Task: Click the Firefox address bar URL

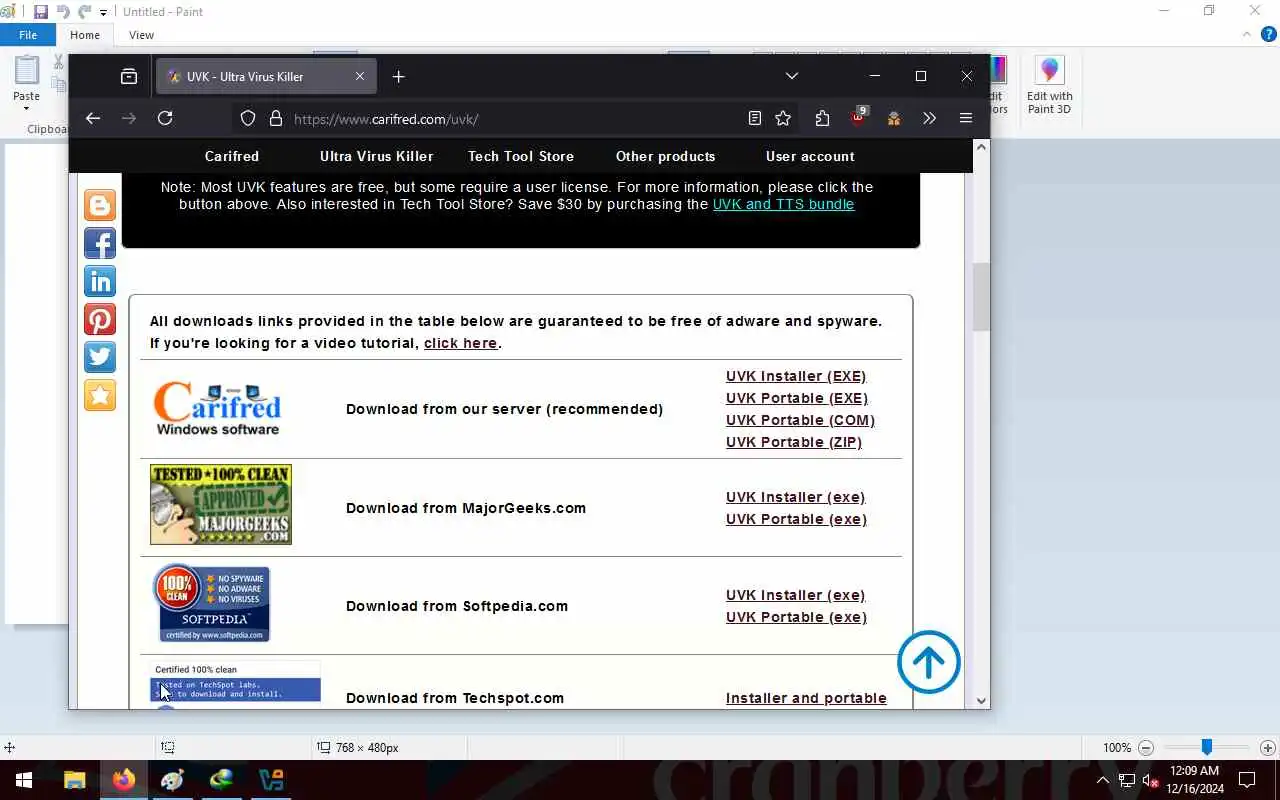Action: (x=386, y=119)
